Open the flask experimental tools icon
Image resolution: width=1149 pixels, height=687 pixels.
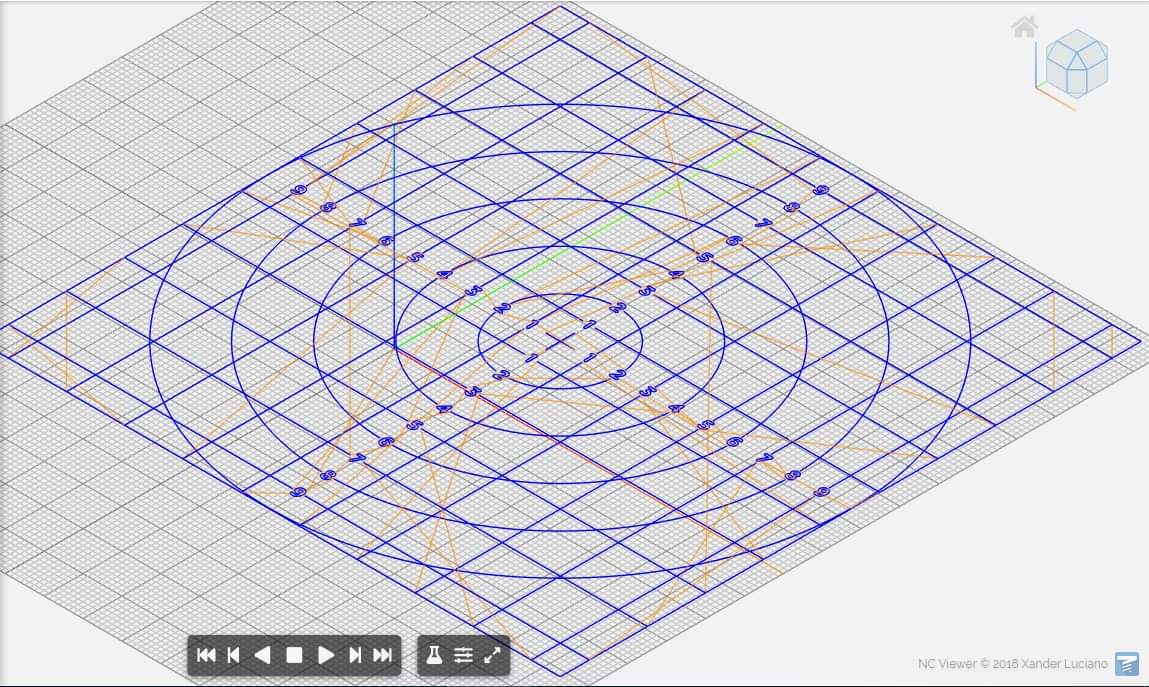pyautogui.click(x=434, y=655)
